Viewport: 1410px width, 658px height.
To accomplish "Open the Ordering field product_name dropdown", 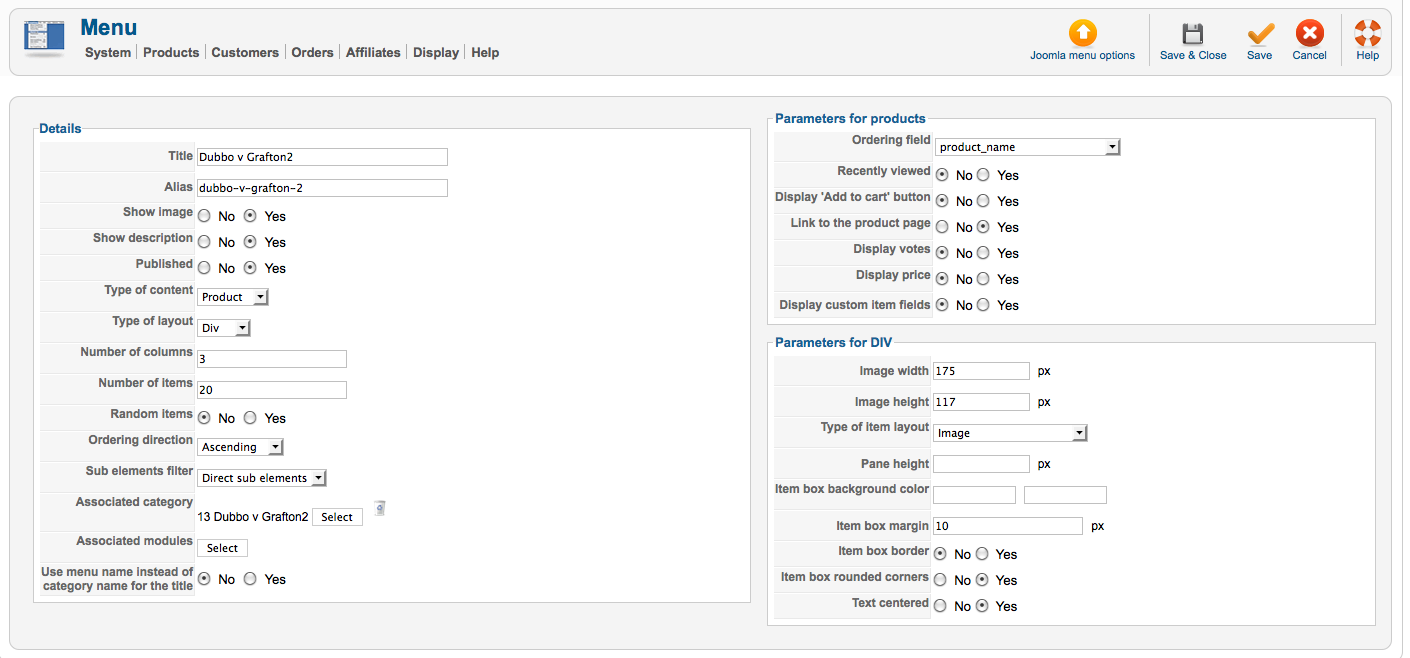I will pyautogui.click(x=1028, y=147).
